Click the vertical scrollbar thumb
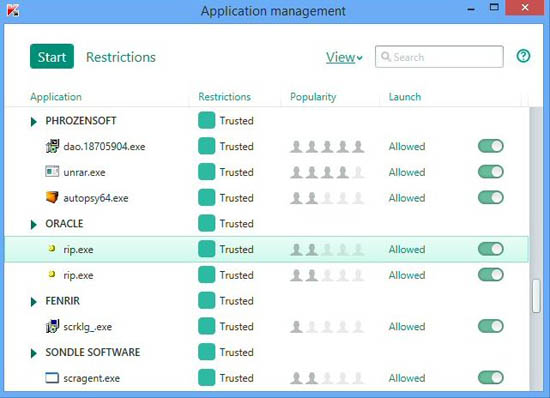550x398 pixels. pos(536,296)
